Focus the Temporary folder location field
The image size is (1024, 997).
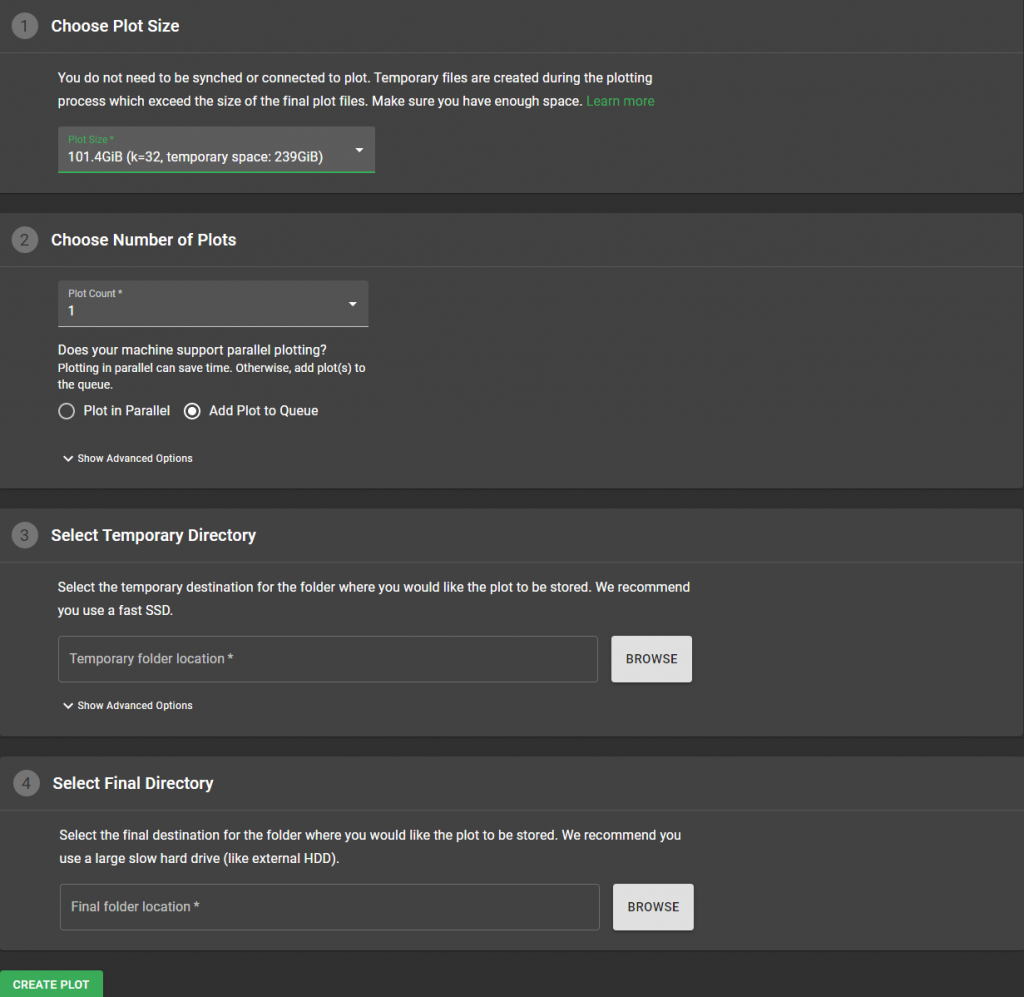327,659
